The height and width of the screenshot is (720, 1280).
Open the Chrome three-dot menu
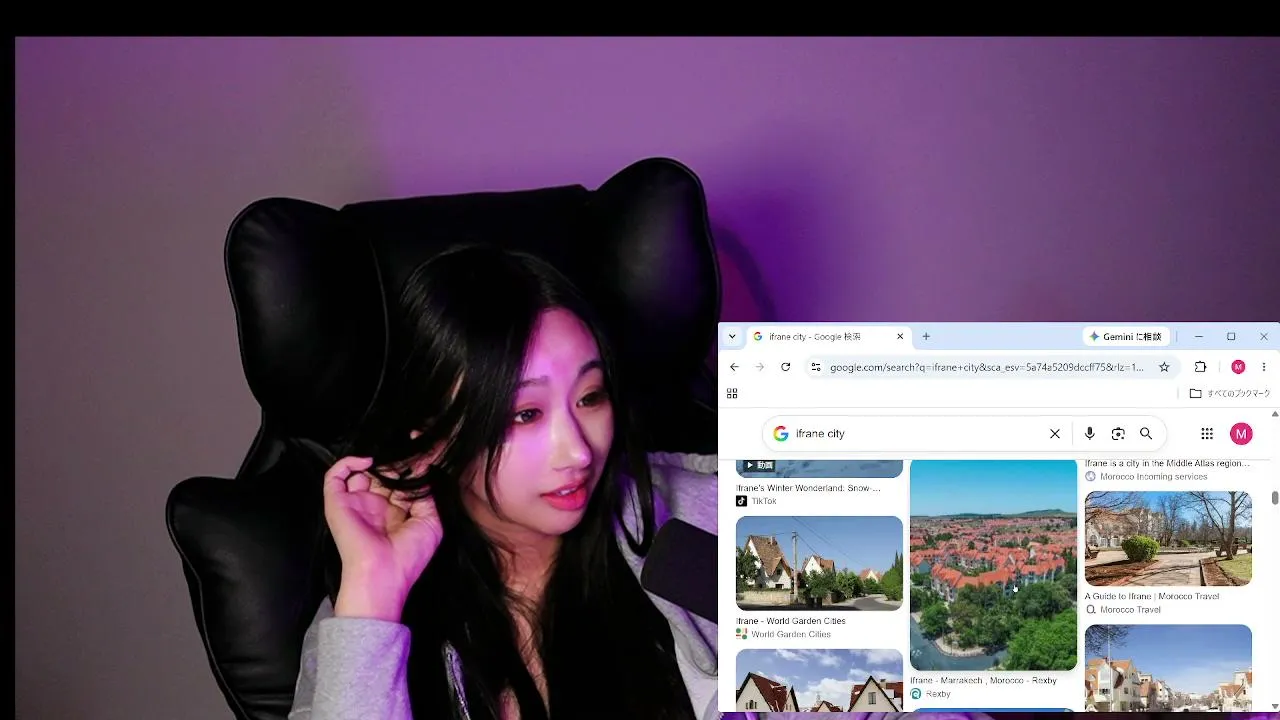pos(1264,367)
